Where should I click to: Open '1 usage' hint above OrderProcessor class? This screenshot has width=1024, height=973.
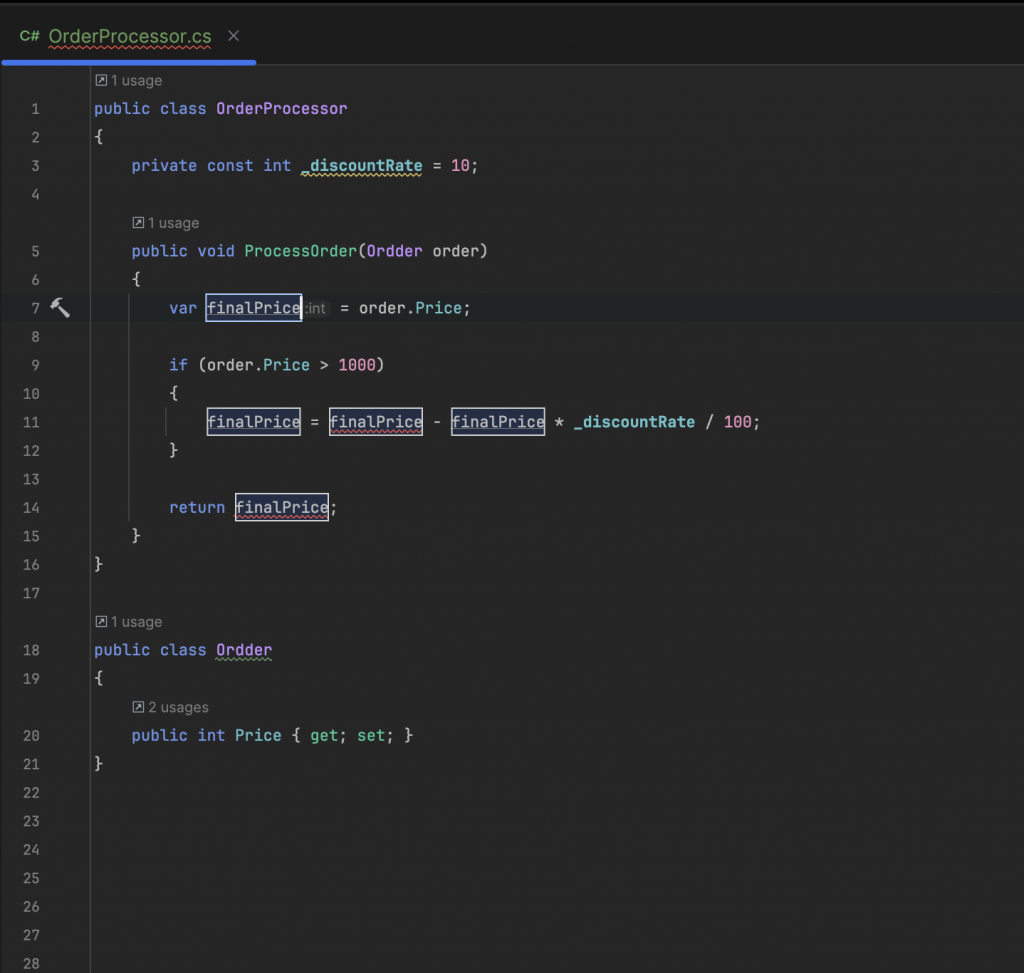click(129, 80)
